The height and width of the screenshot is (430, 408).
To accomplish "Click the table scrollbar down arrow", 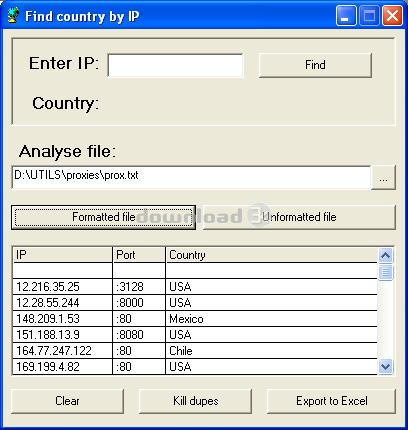I will [386, 367].
